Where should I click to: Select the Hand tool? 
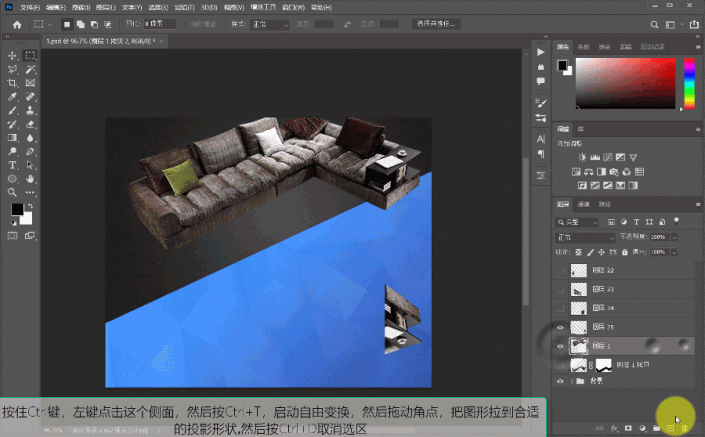point(30,178)
